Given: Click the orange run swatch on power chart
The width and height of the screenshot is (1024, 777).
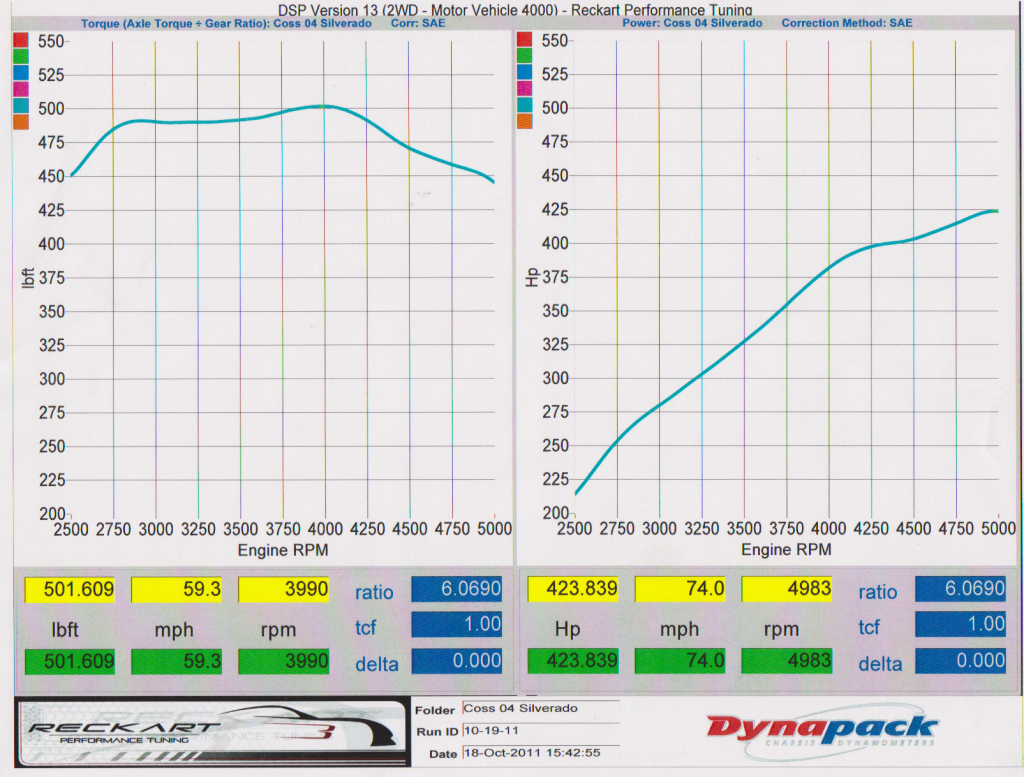Looking at the screenshot, I should pyautogui.click(x=524, y=120).
